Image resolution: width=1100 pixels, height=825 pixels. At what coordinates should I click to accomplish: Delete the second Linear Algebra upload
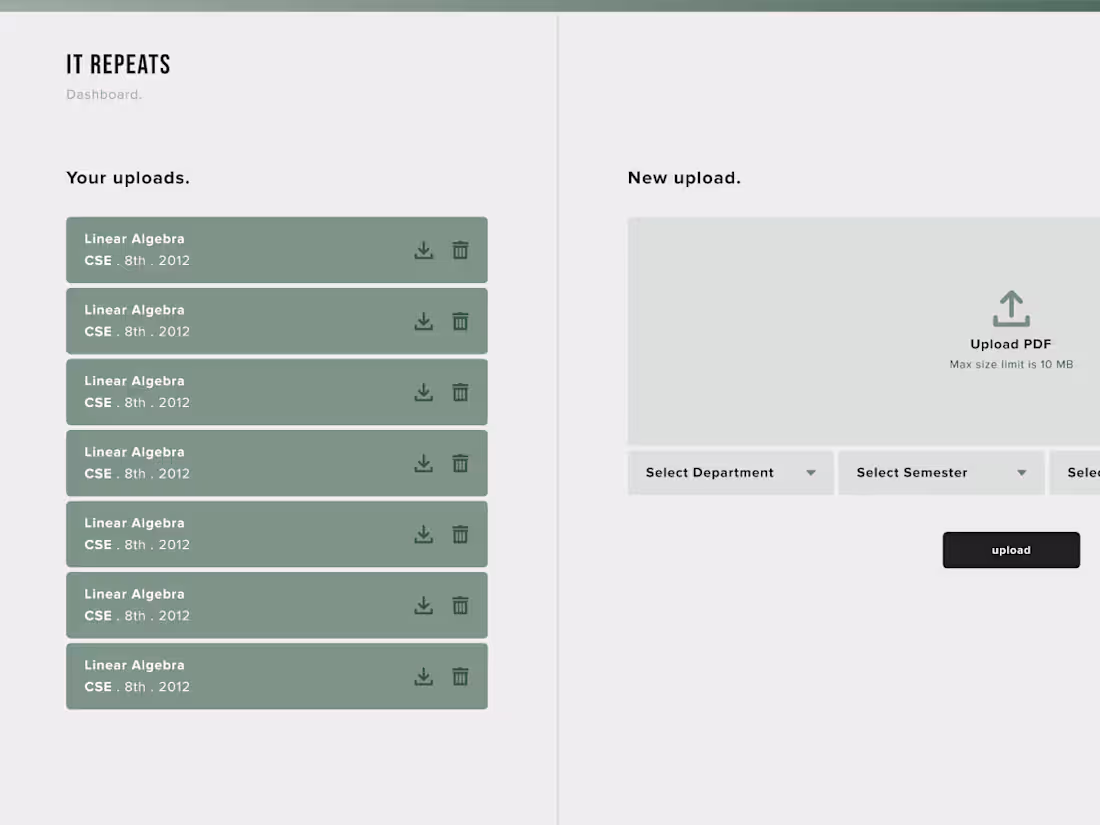(x=460, y=321)
